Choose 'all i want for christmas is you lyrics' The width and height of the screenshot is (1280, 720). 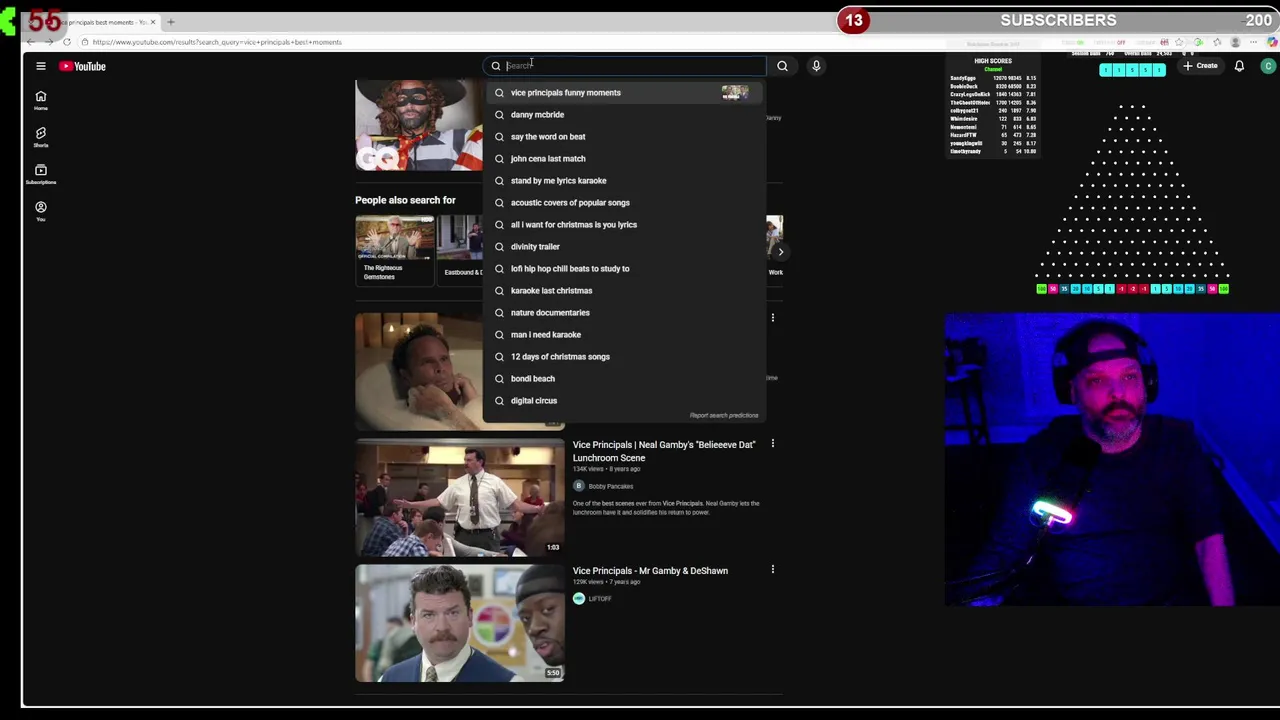(625, 224)
